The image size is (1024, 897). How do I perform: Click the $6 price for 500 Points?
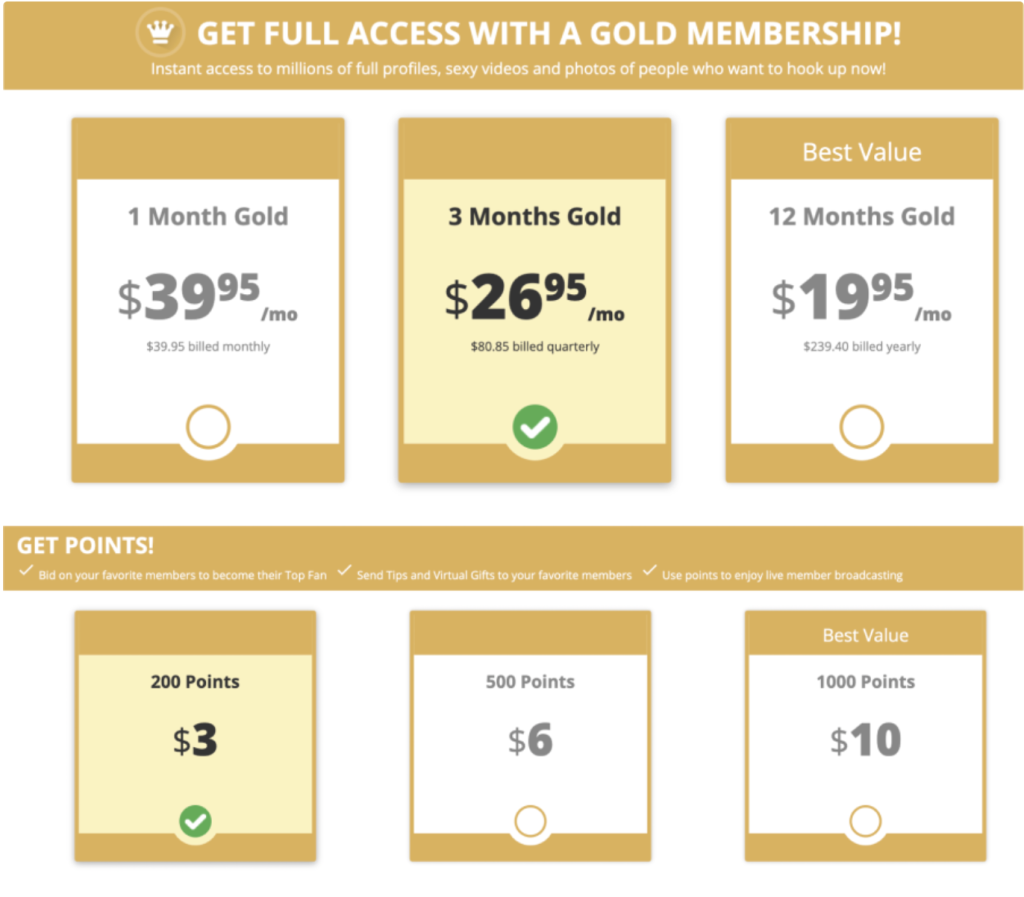pos(530,741)
